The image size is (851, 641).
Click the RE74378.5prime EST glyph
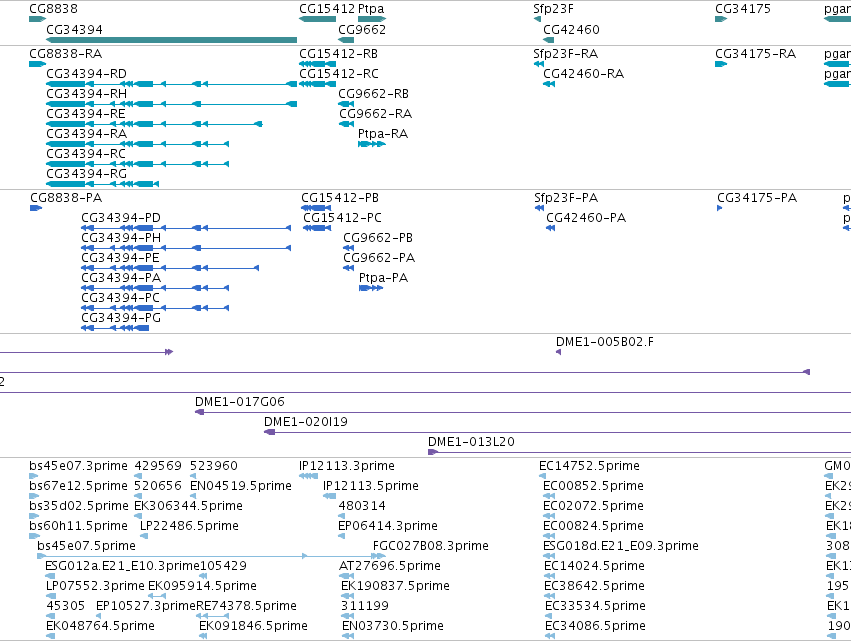[212, 616]
